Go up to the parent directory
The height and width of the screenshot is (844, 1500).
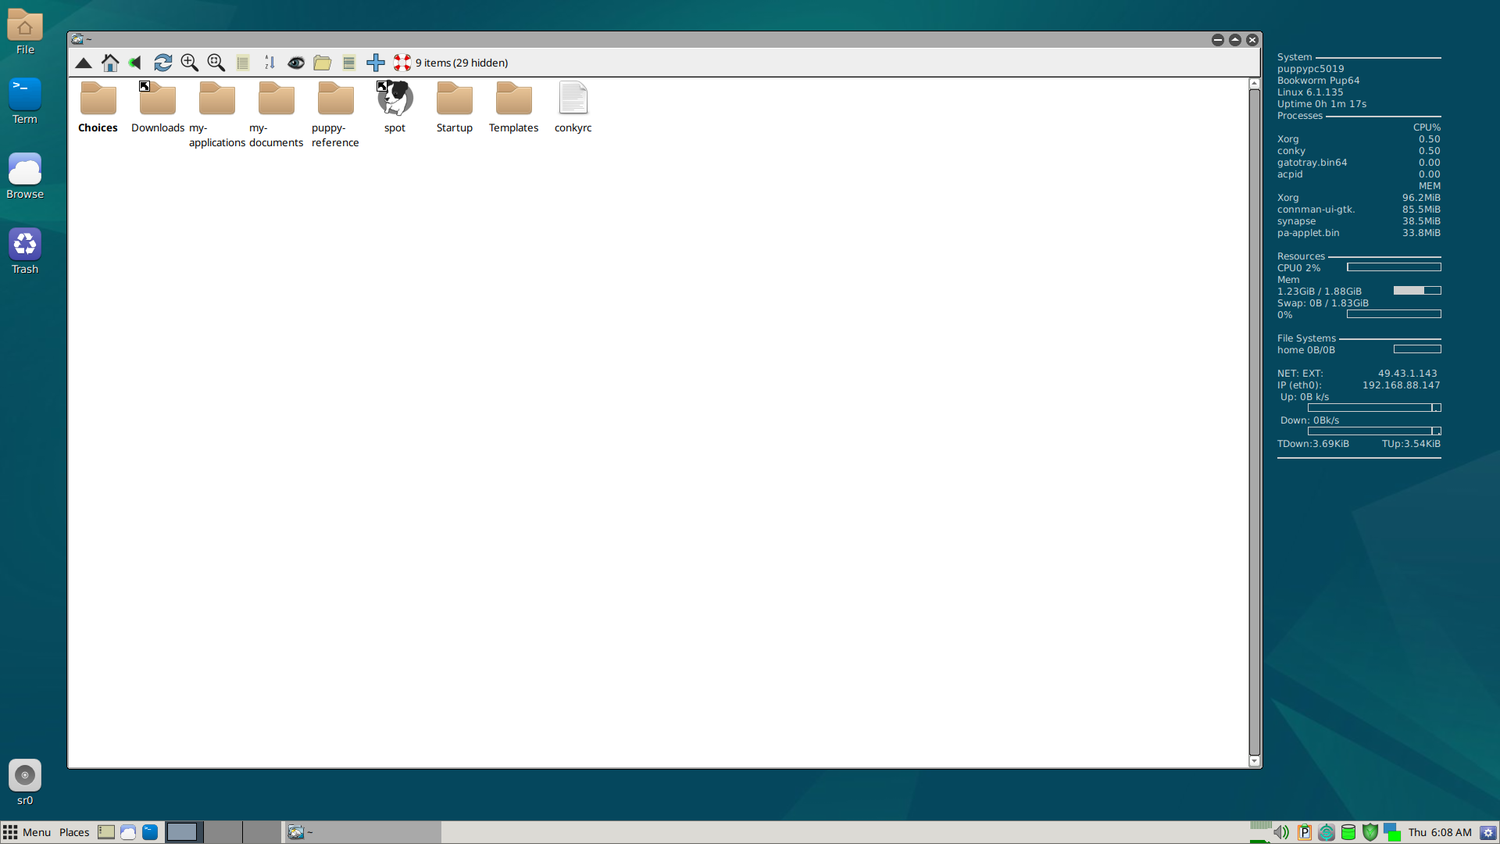click(x=84, y=63)
